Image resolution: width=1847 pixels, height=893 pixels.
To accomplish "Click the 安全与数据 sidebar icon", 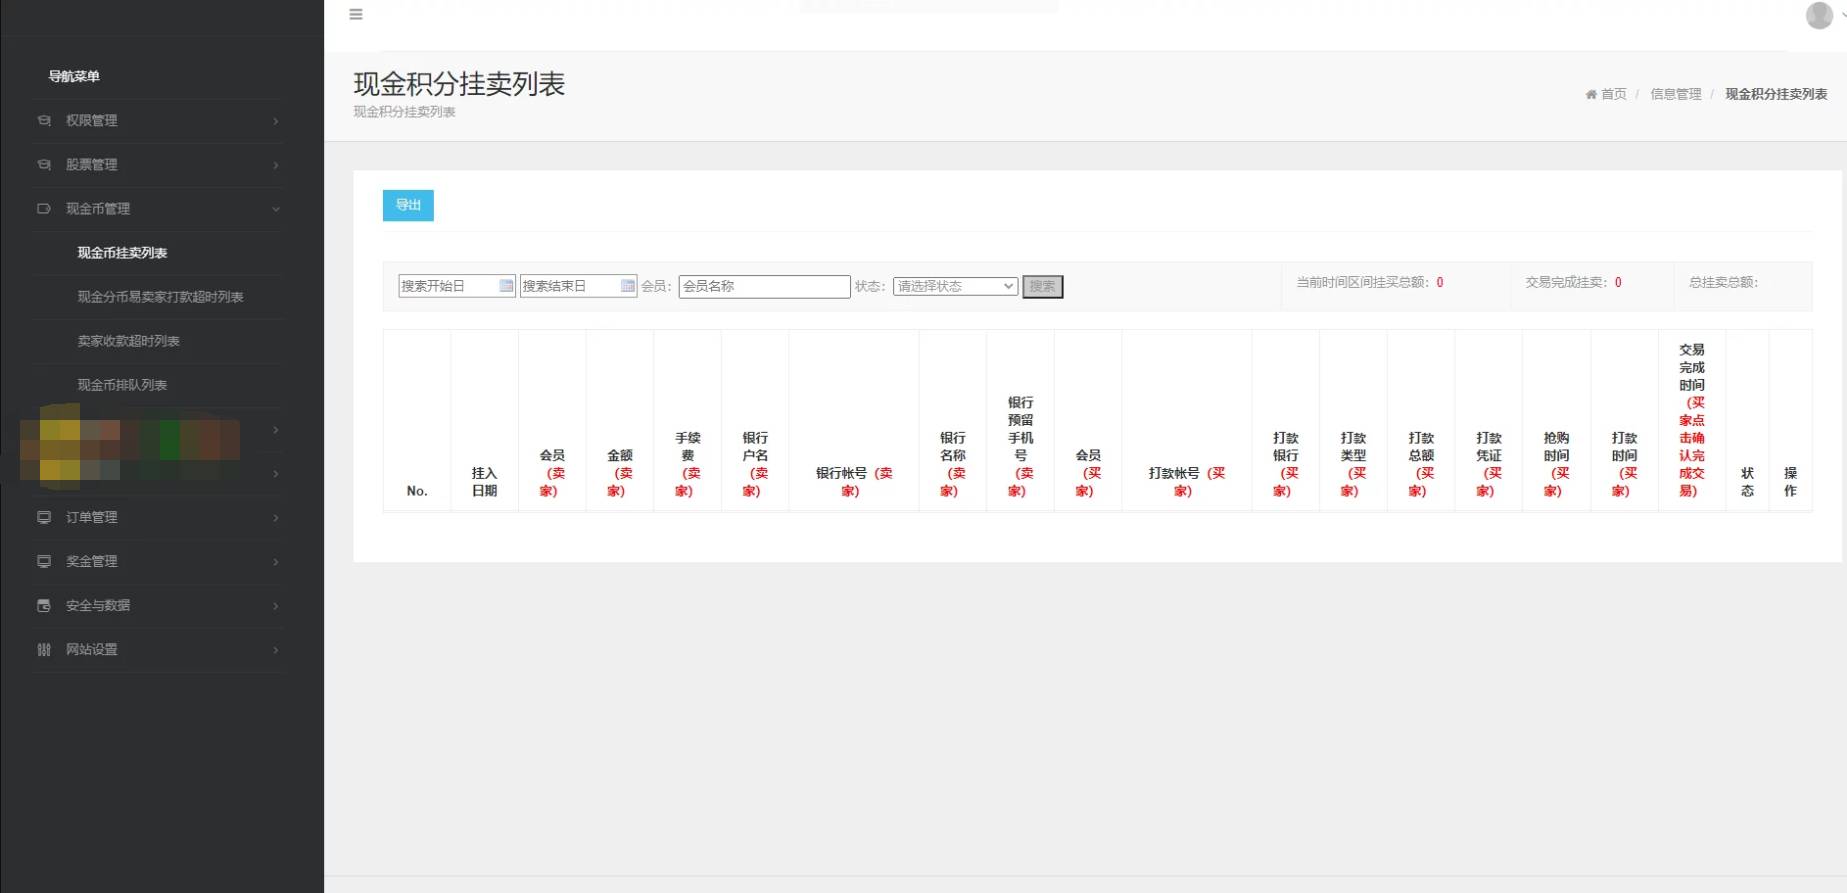I will coord(44,605).
